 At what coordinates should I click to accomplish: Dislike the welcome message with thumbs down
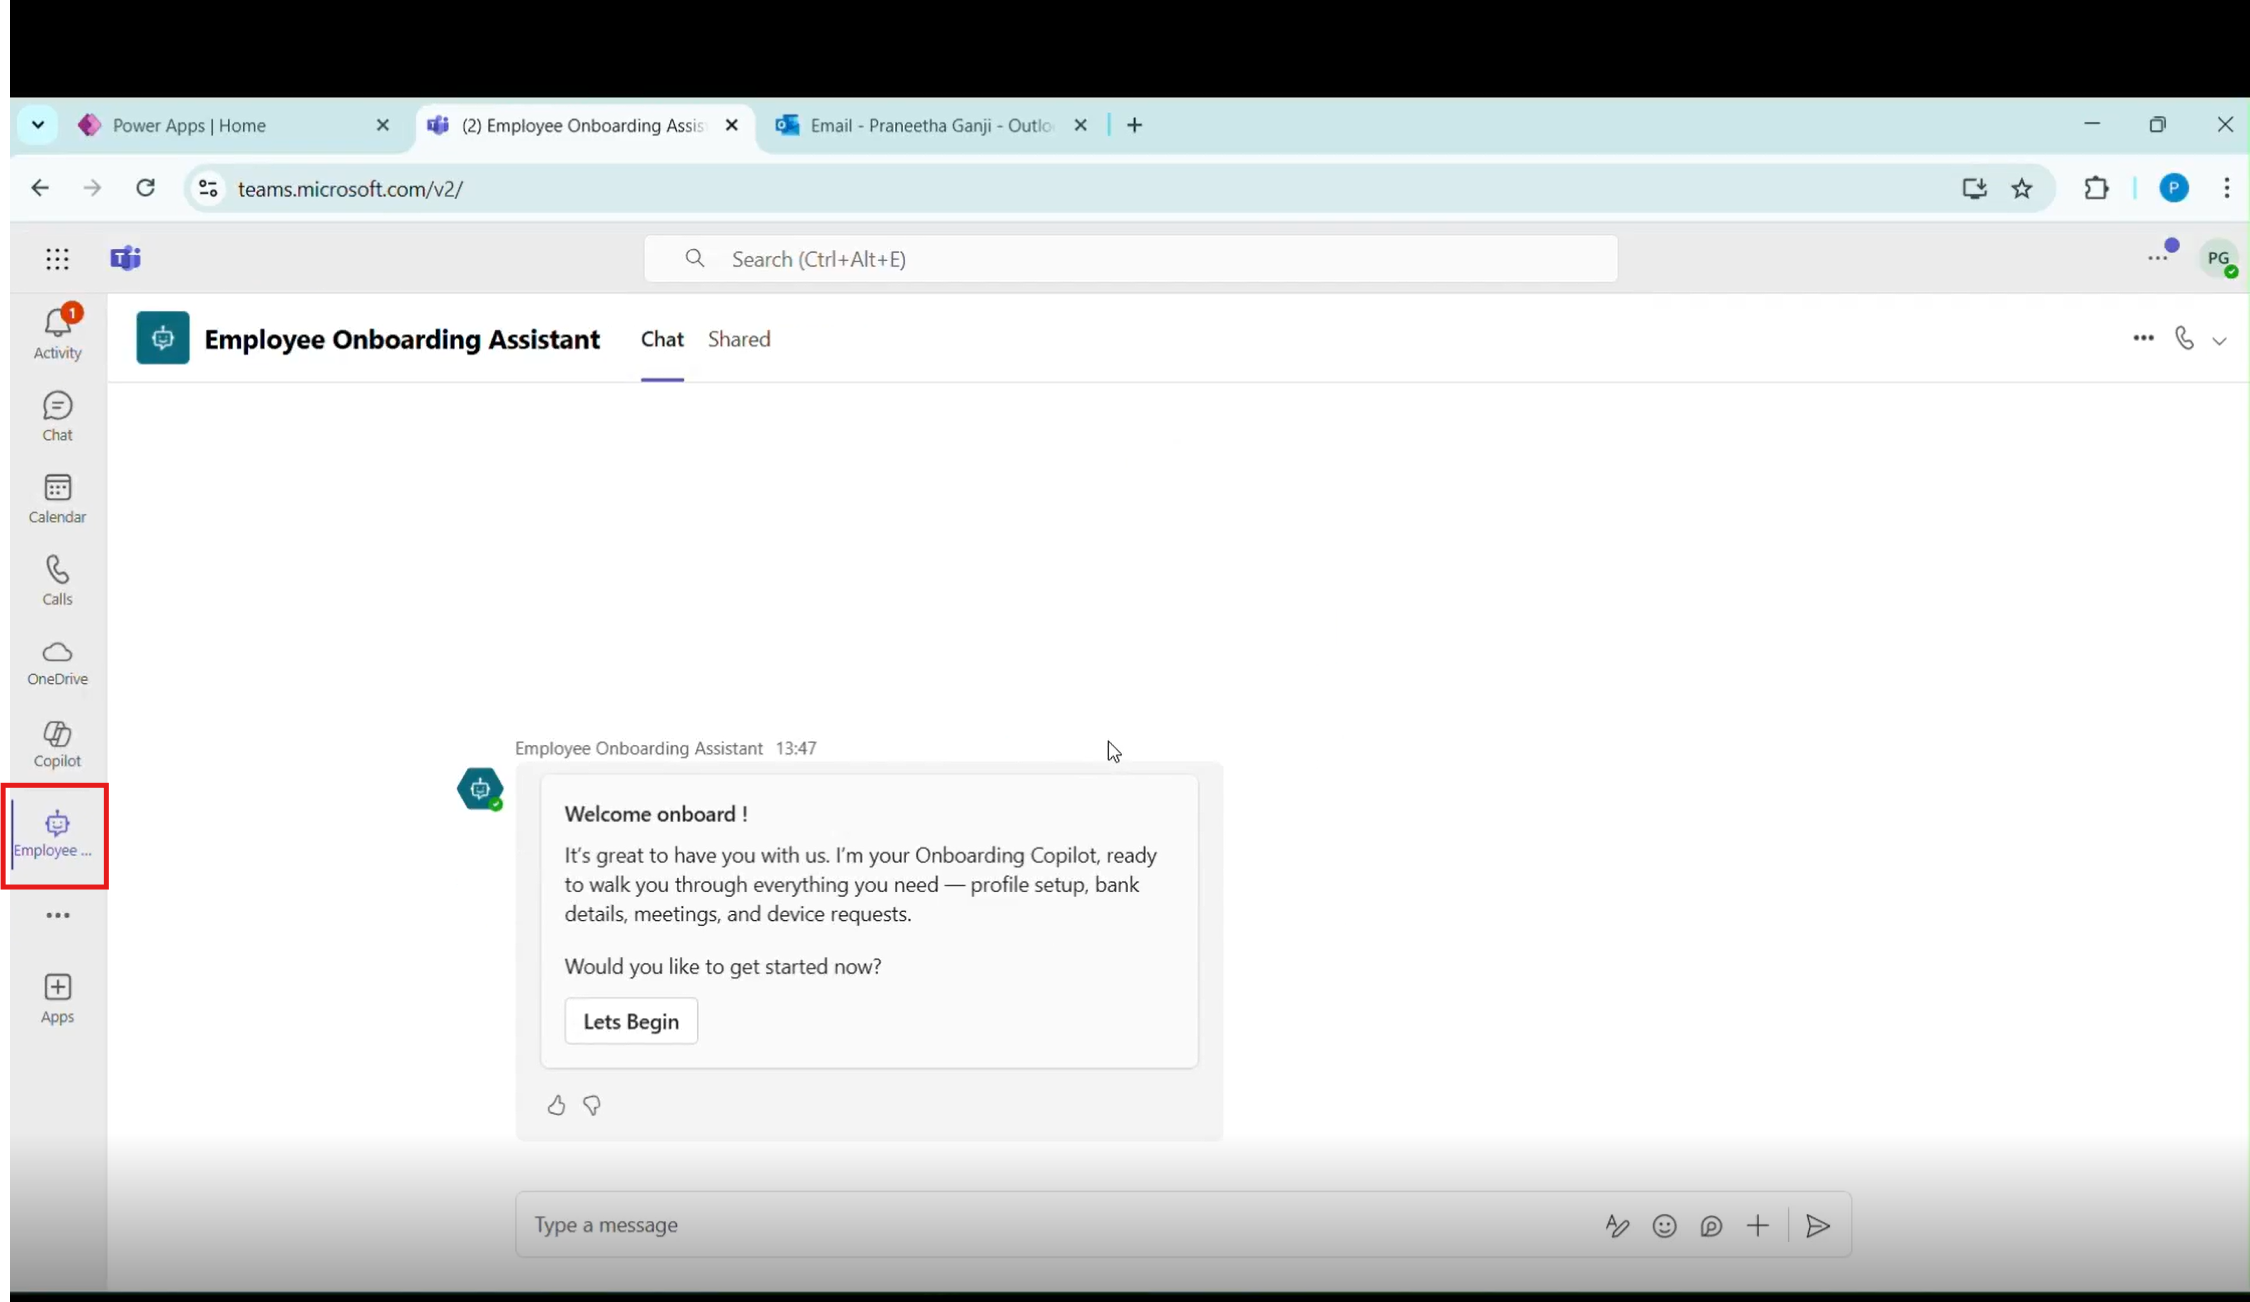(592, 1105)
